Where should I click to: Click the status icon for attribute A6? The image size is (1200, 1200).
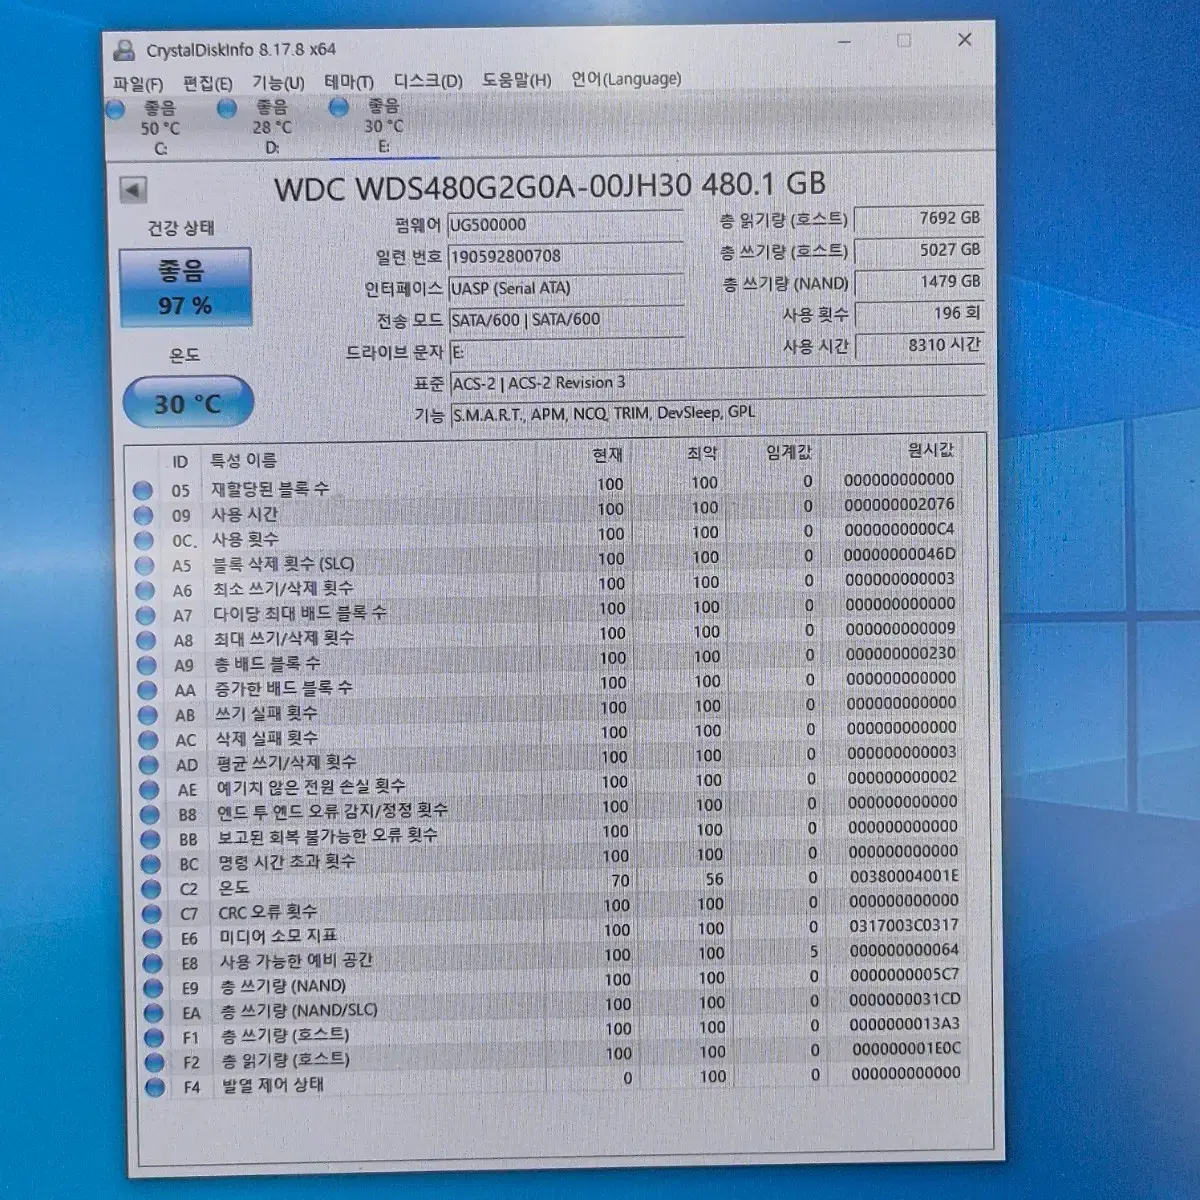pyautogui.click(x=145, y=590)
